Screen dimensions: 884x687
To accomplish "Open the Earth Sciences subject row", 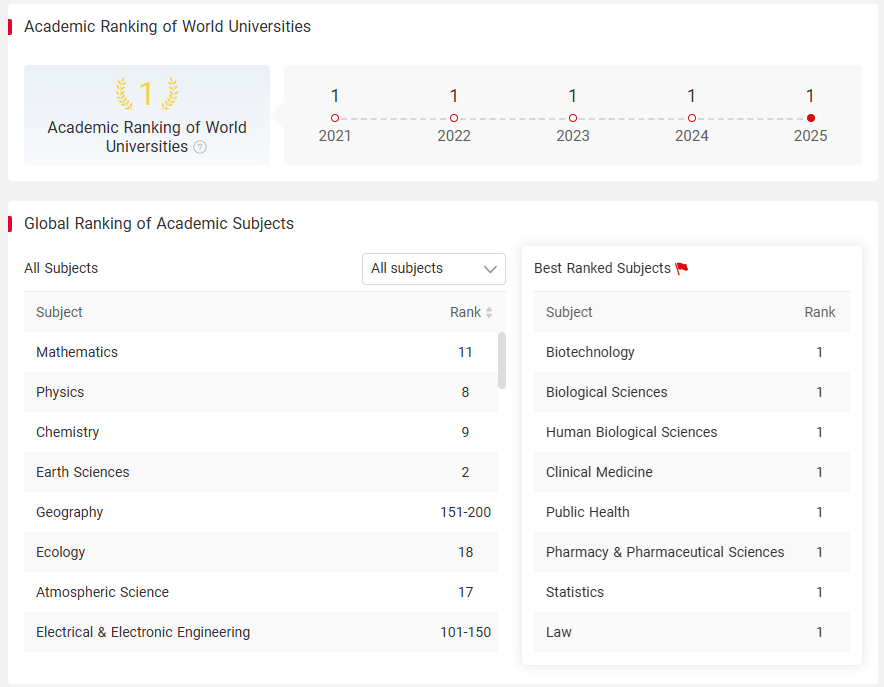I will click(x=261, y=472).
